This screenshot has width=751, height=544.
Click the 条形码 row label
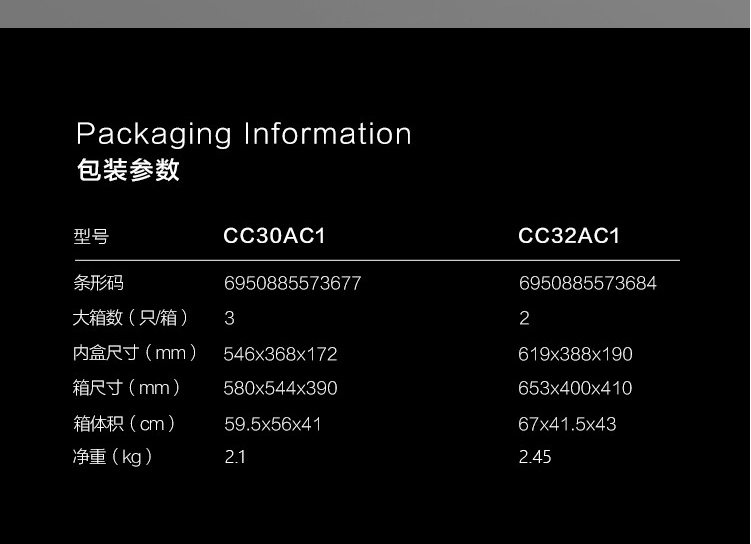(99, 283)
